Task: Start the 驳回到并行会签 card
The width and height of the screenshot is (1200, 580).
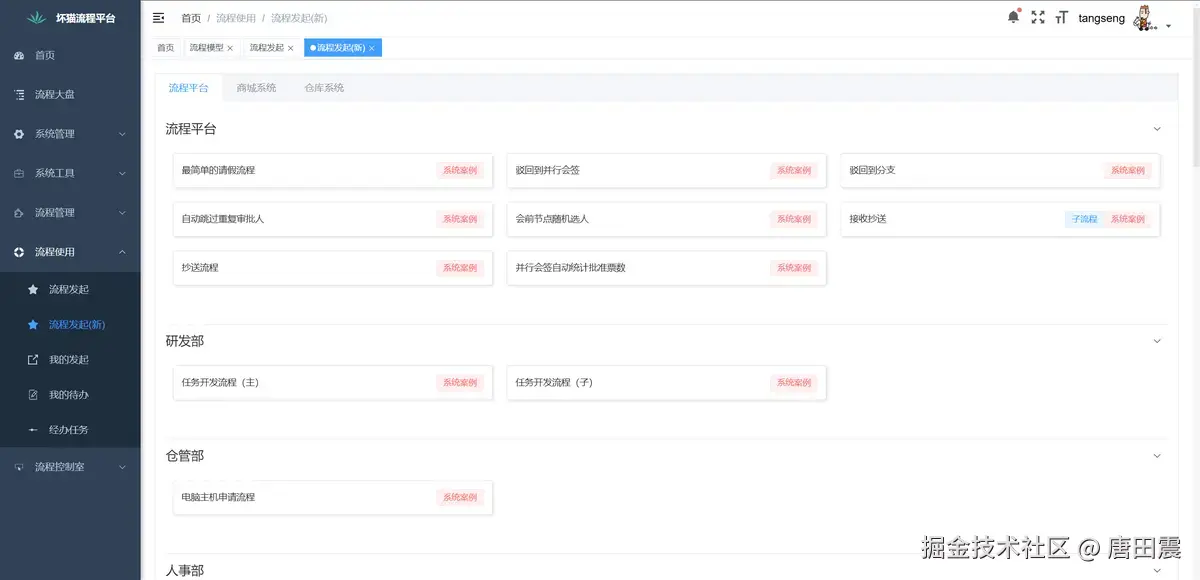Action: tap(667, 170)
